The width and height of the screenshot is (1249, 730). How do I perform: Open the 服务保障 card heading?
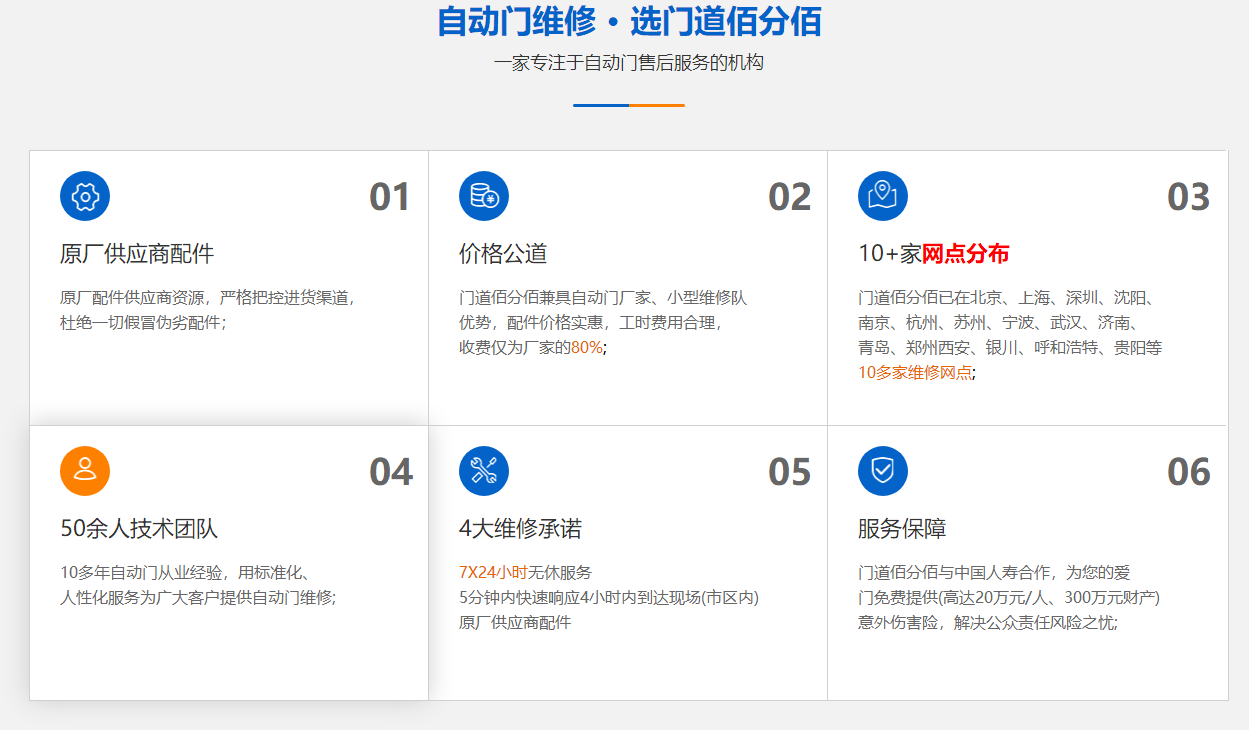[902, 529]
